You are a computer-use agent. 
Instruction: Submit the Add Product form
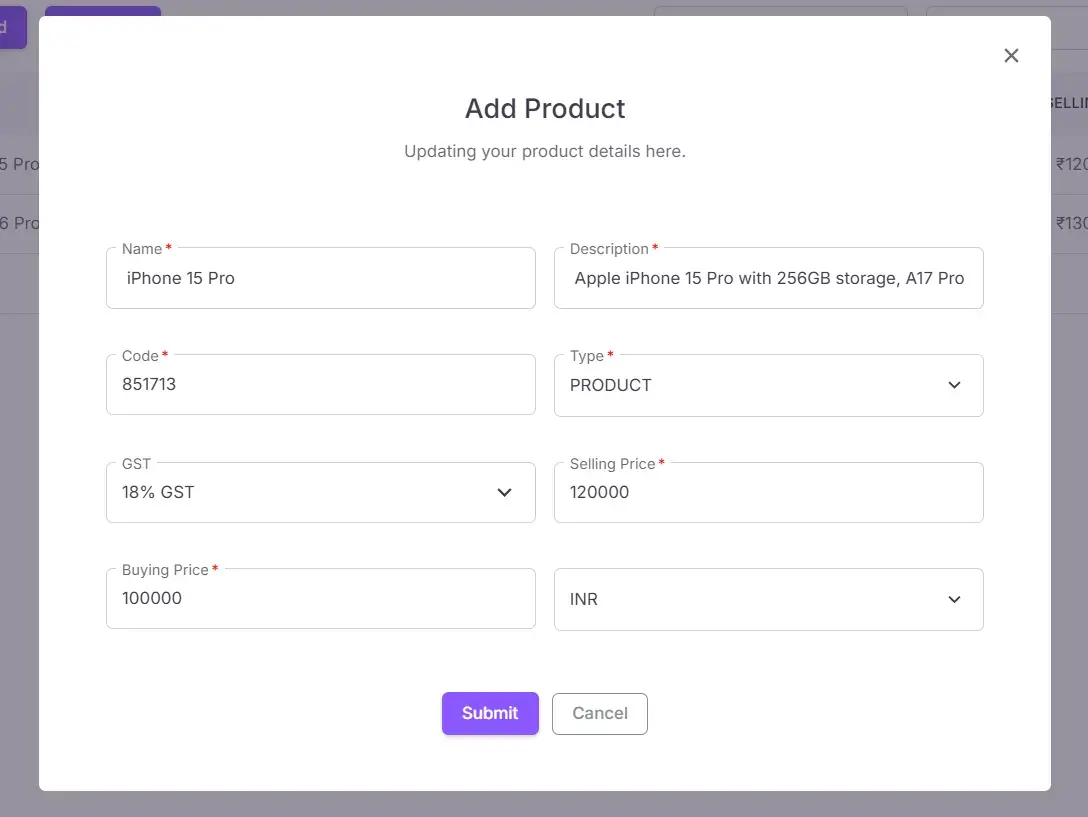pyautogui.click(x=490, y=714)
